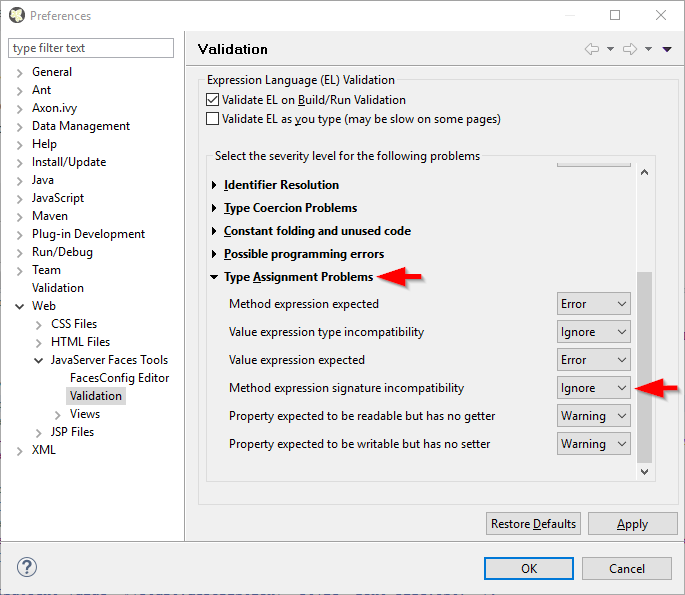This screenshot has height=595, width=685.
Task: Collapse the Web tree node arrow
Action: pyautogui.click(x=19, y=307)
